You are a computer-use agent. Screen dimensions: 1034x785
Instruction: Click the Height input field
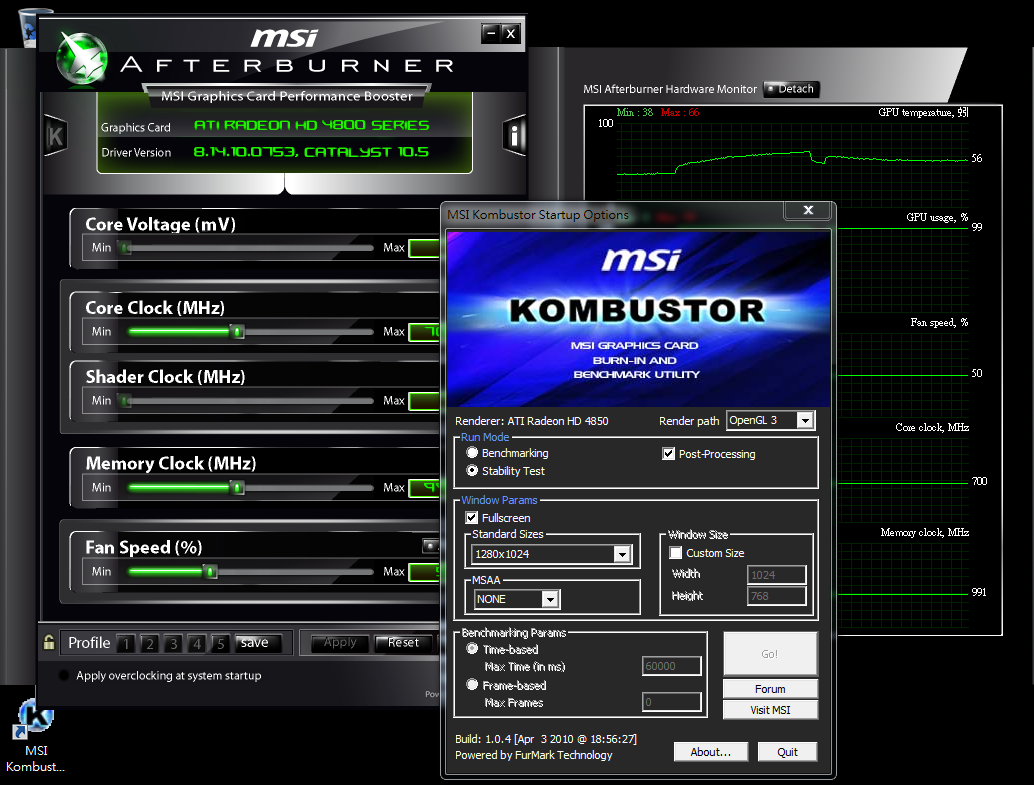[776, 596]
